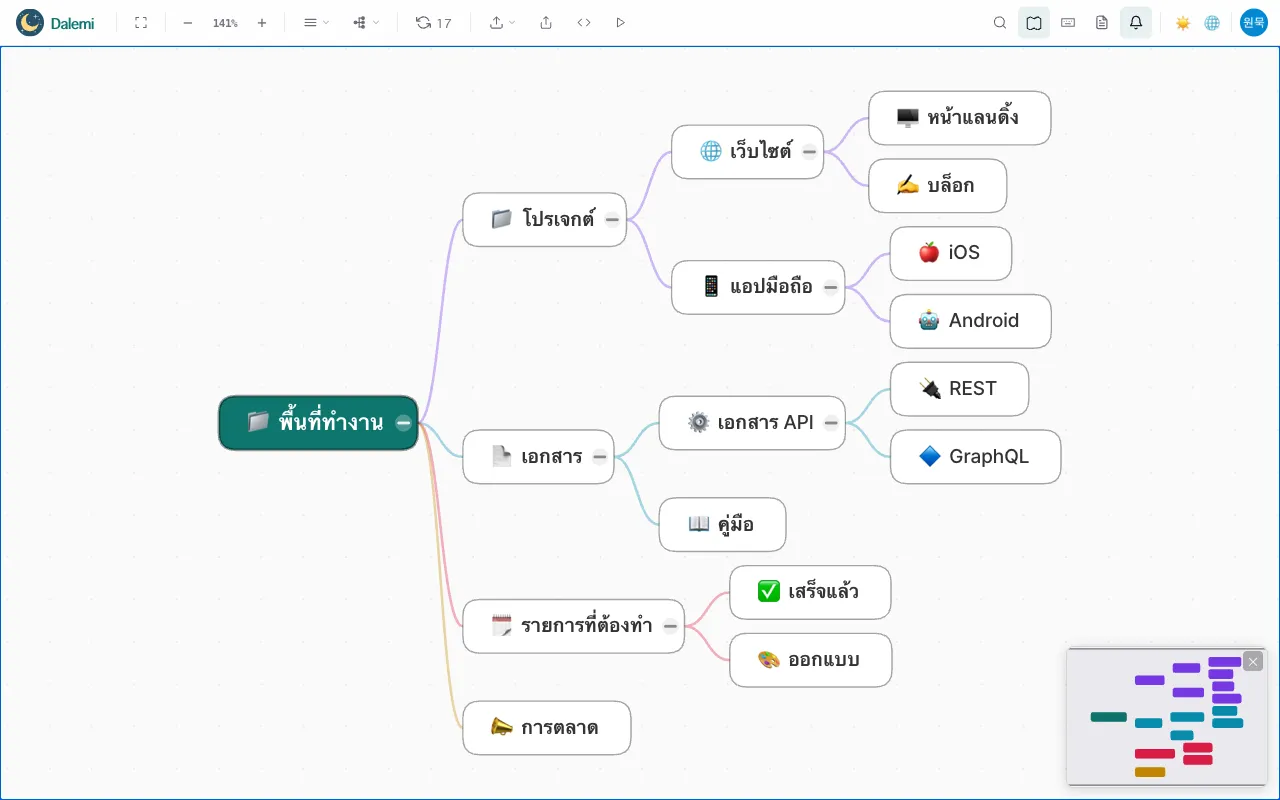Select the Android node
The width and height of the screenshot is (1280, 800).
(x=970, y=321)
